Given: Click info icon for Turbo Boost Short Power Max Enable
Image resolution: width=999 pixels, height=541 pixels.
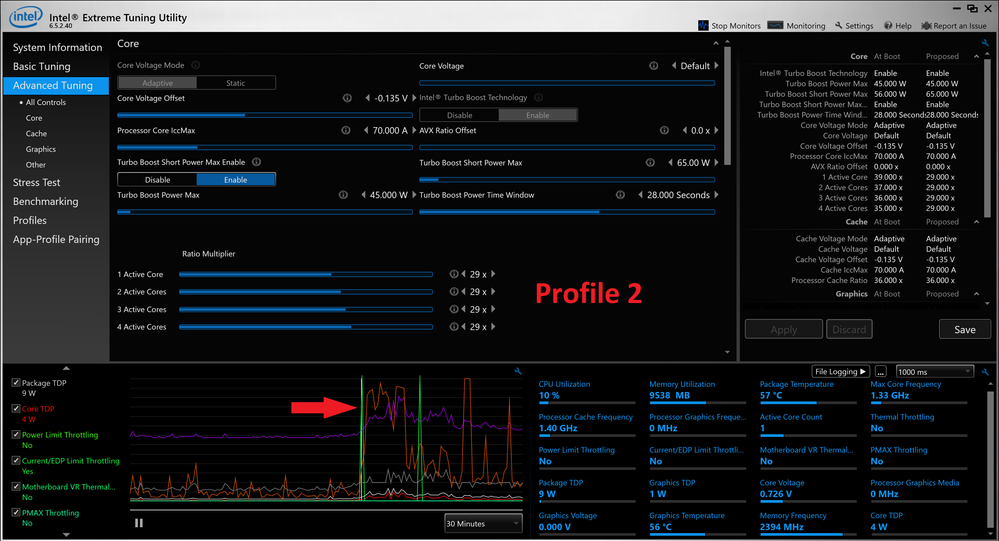Looking at the screenshot, I should (x=257, y=162).
